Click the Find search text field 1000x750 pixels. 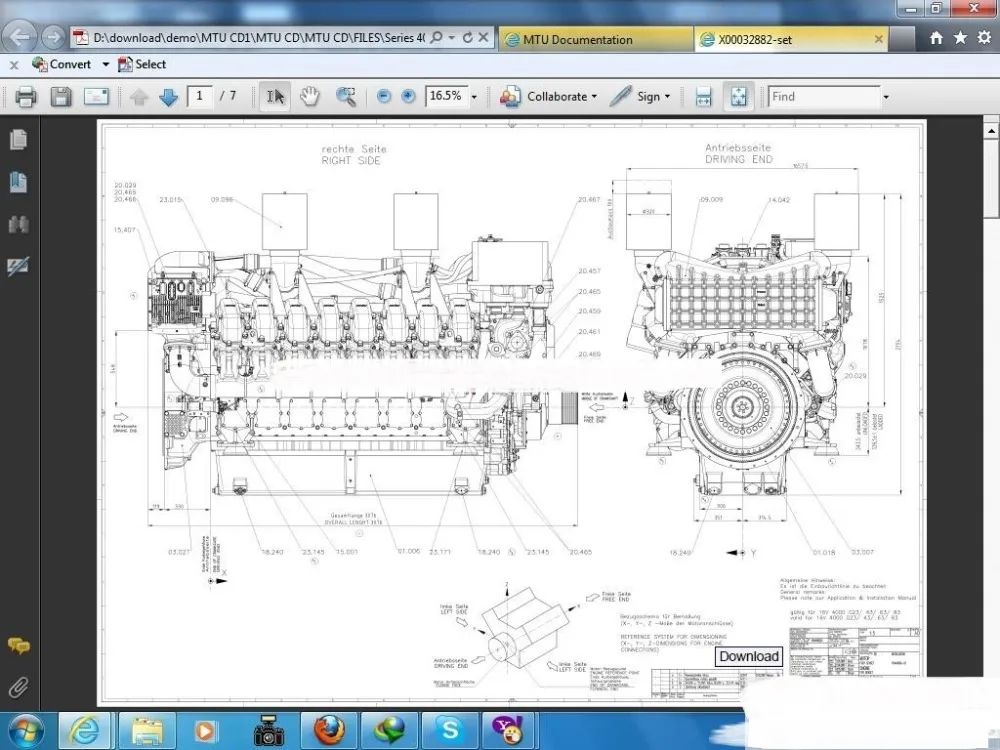coord(823,97)
